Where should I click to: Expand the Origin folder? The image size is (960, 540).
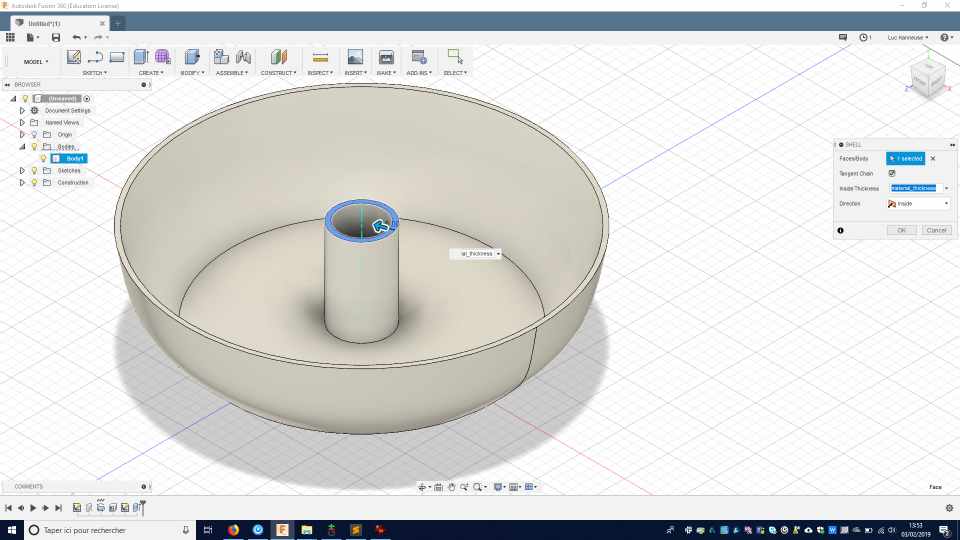(x=22, y=135)
